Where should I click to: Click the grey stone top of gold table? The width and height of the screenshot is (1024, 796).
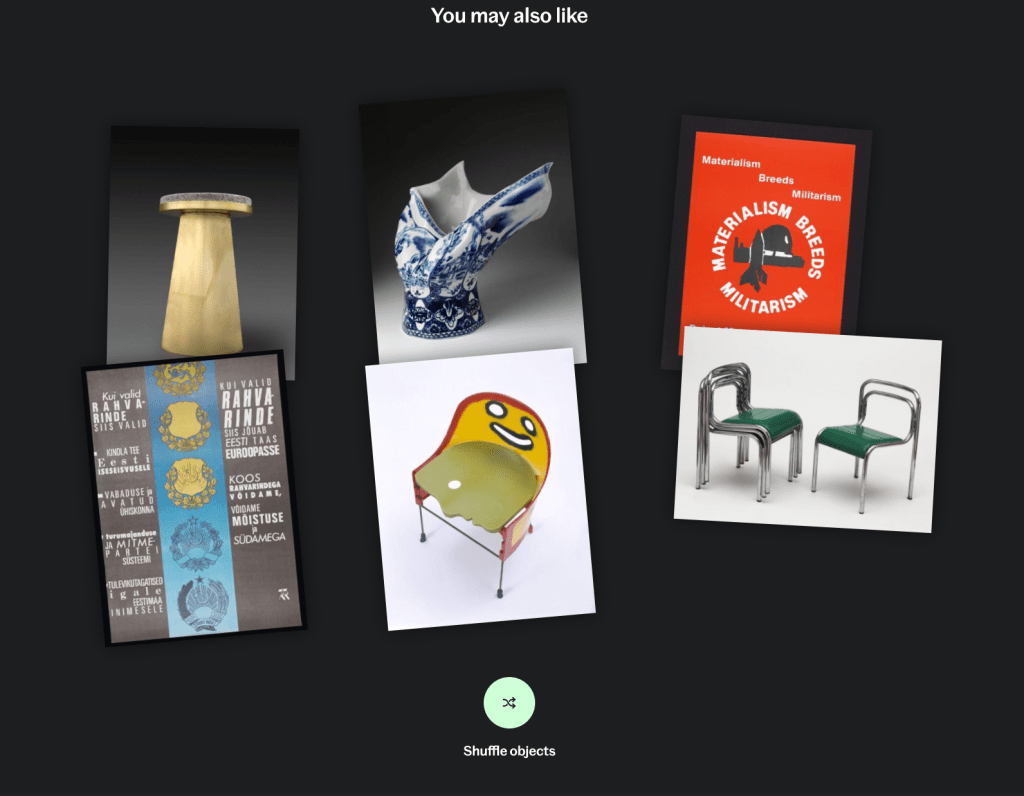[x=206, y=199]
